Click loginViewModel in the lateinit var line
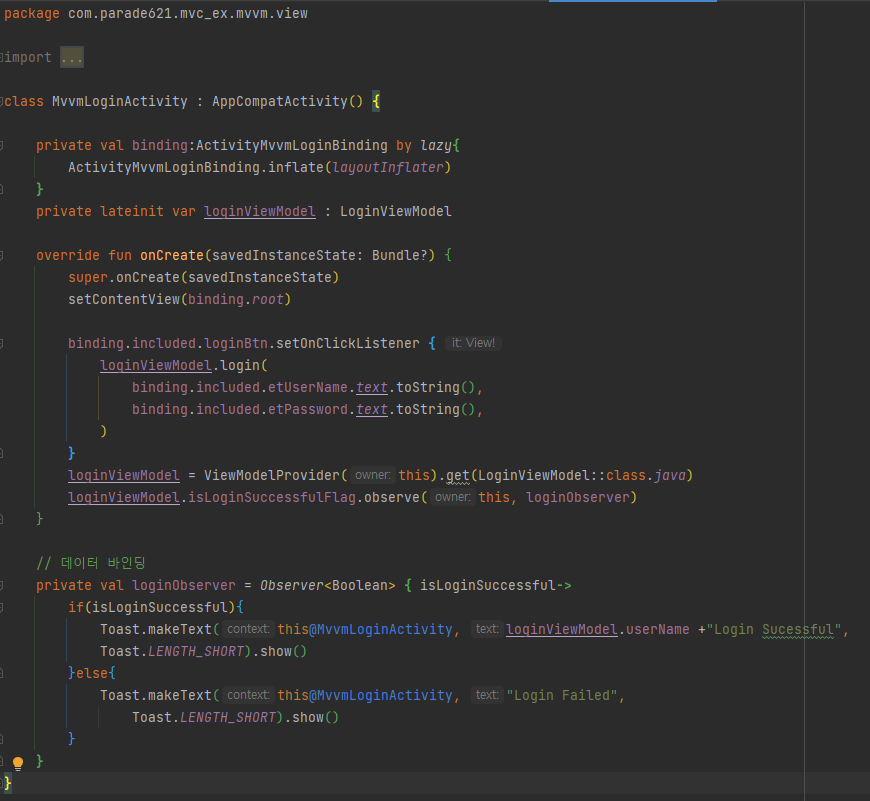The width and height of the screenshot is (870, 801). 260,211
